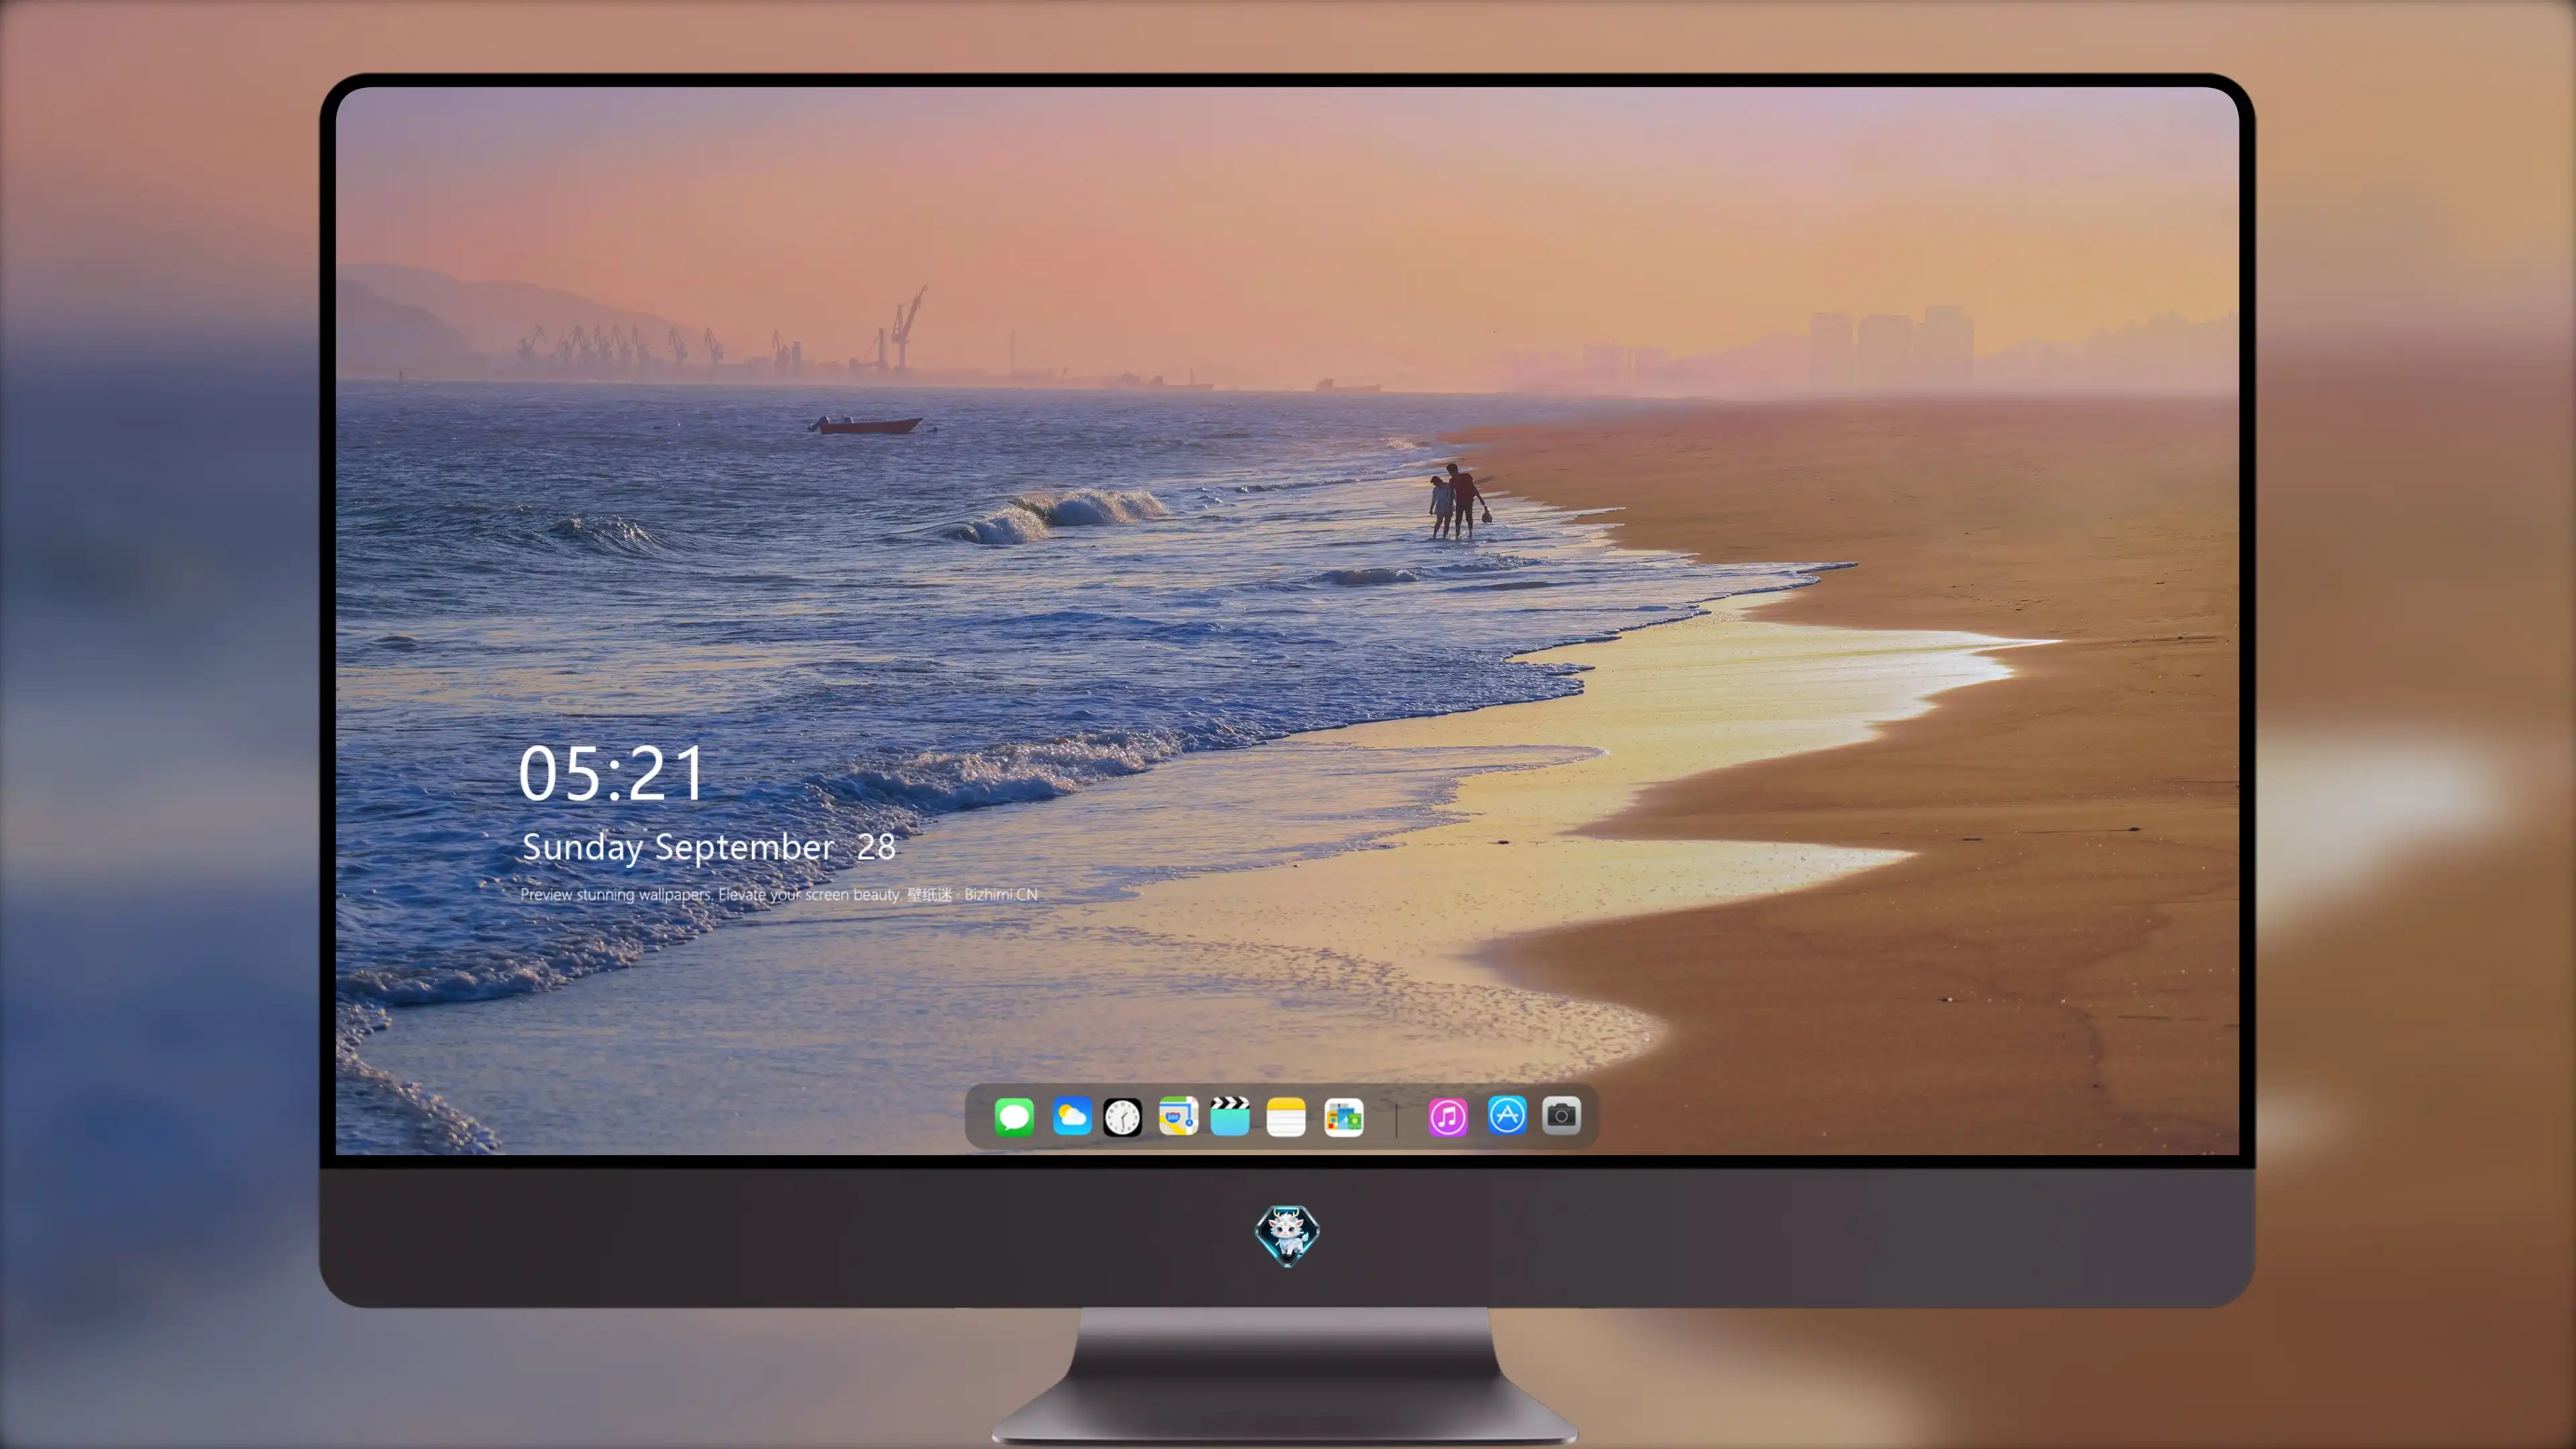Launch the Maps app from the dock

1178,1116
